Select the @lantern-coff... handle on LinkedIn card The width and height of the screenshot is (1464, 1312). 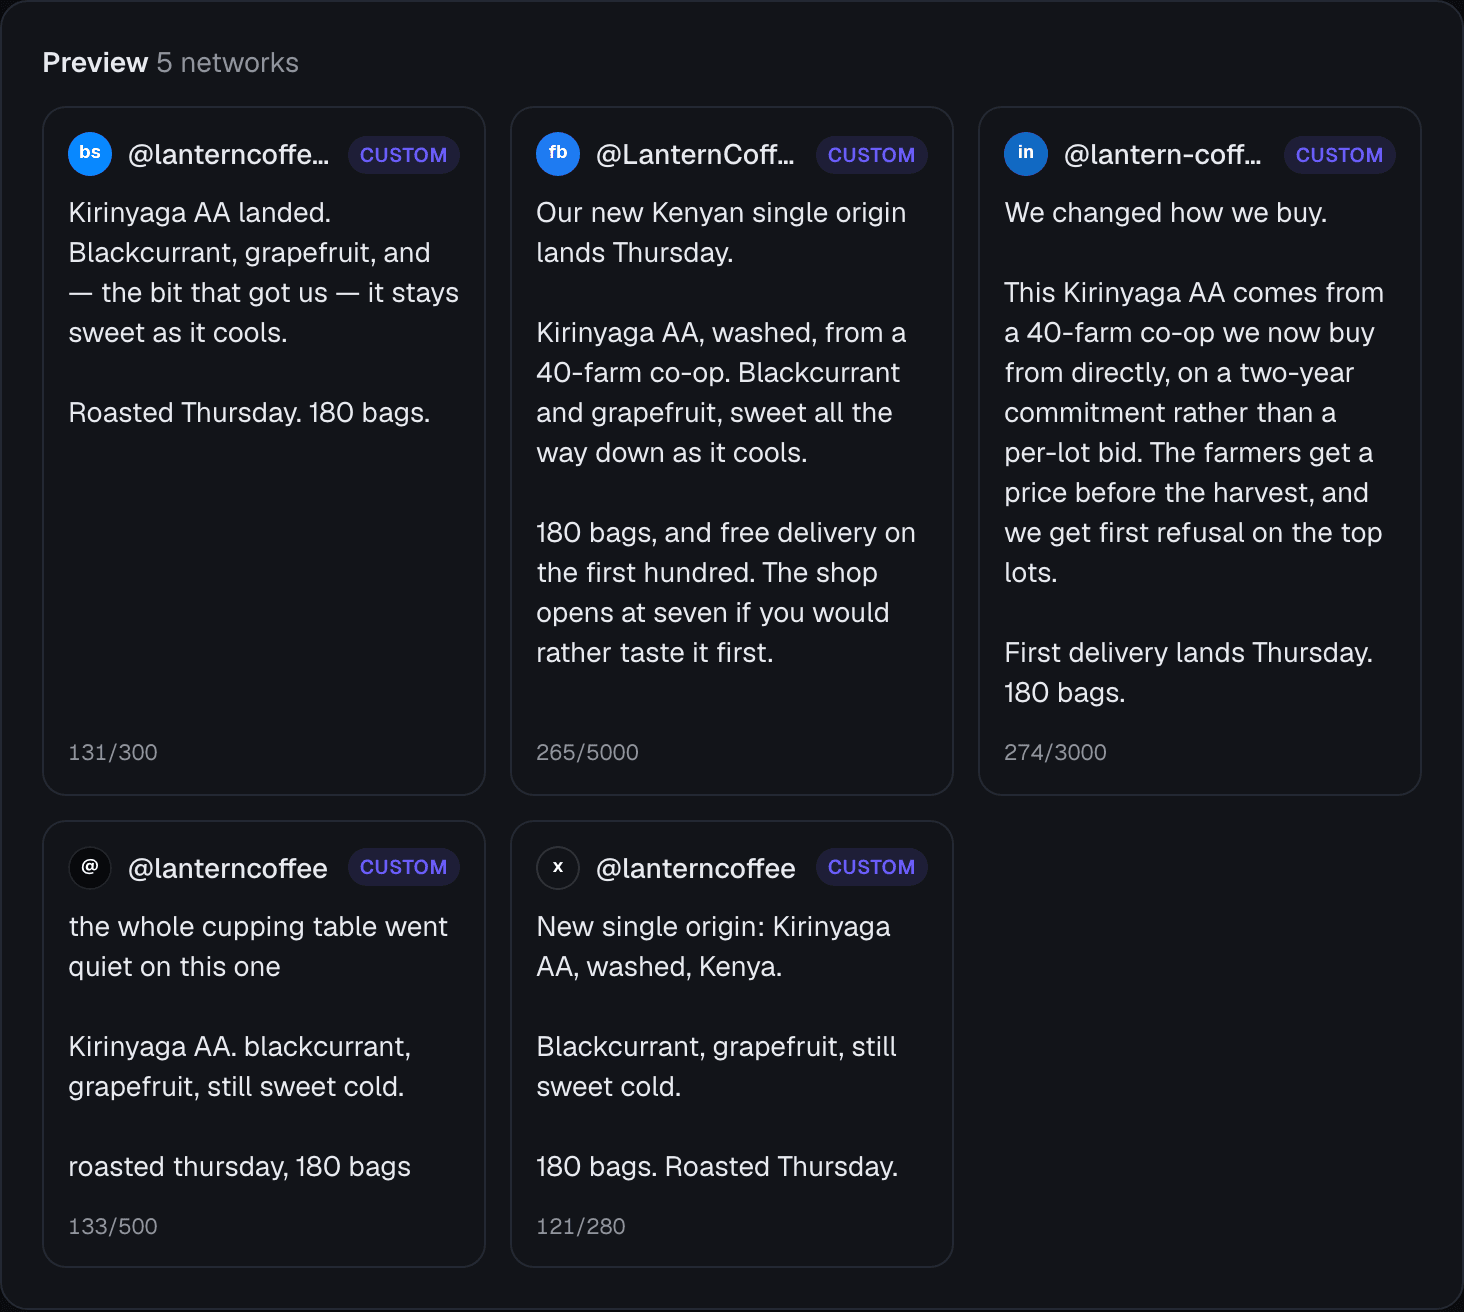(1163, 155)
